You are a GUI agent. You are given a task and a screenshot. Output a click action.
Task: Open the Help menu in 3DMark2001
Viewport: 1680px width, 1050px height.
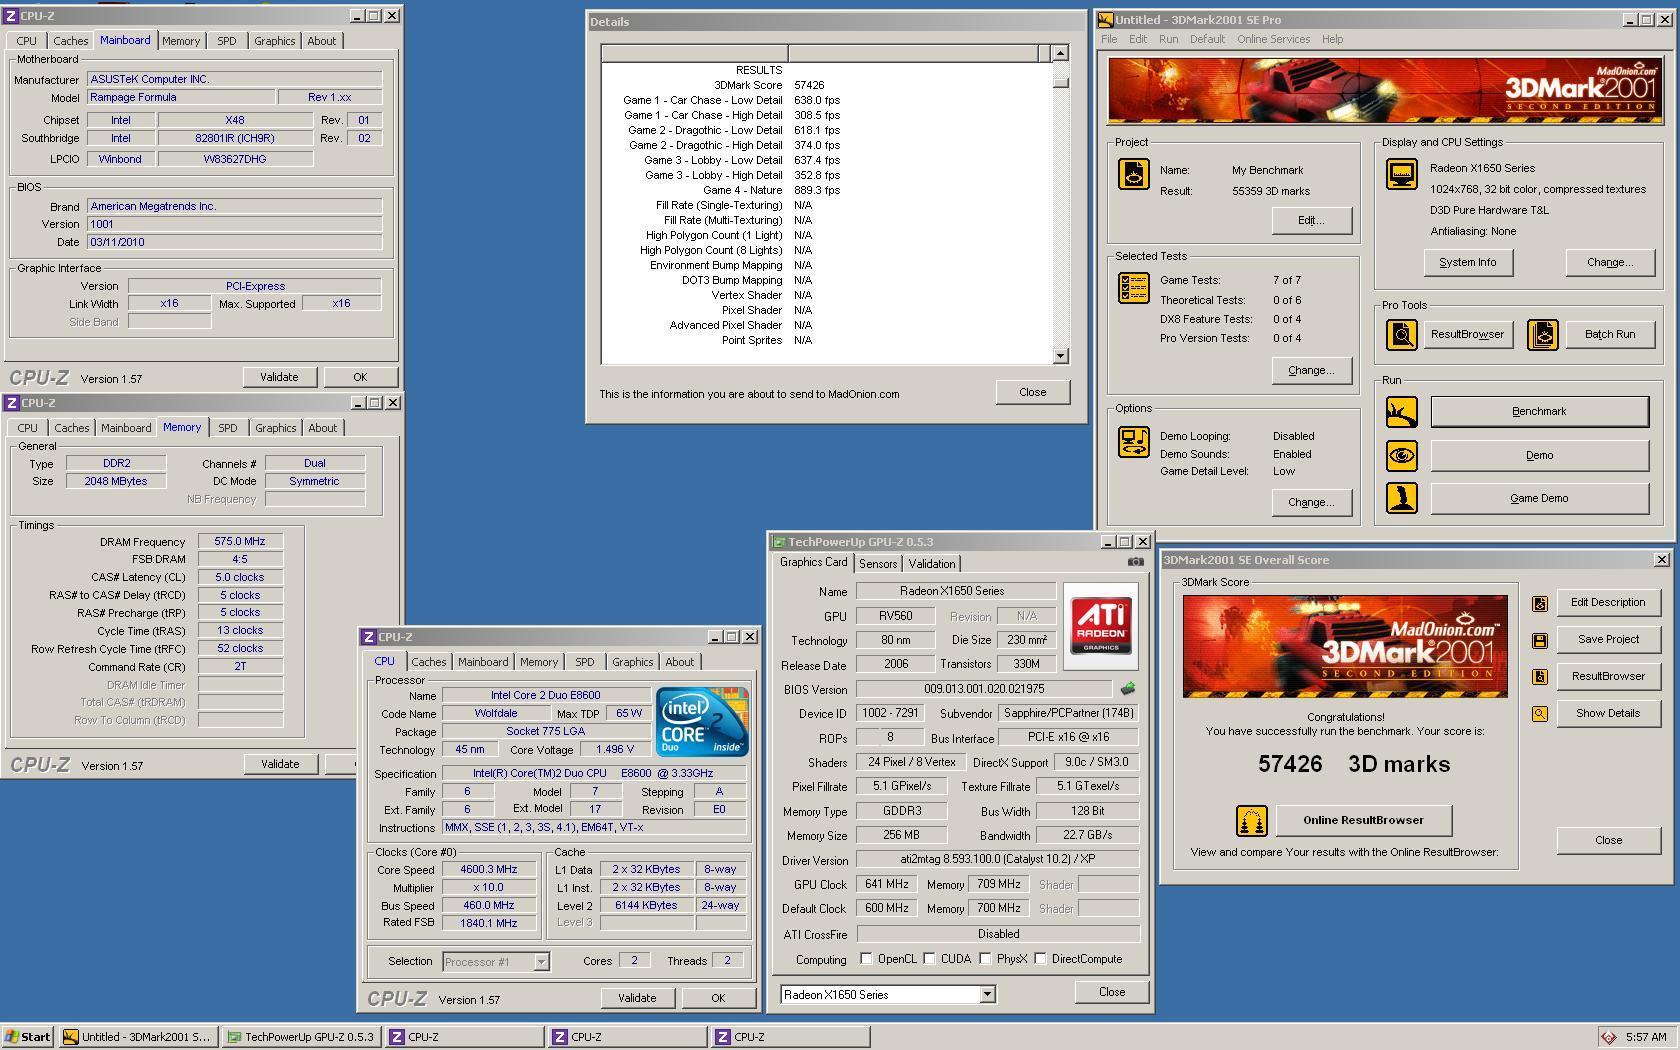point(1332,39)
